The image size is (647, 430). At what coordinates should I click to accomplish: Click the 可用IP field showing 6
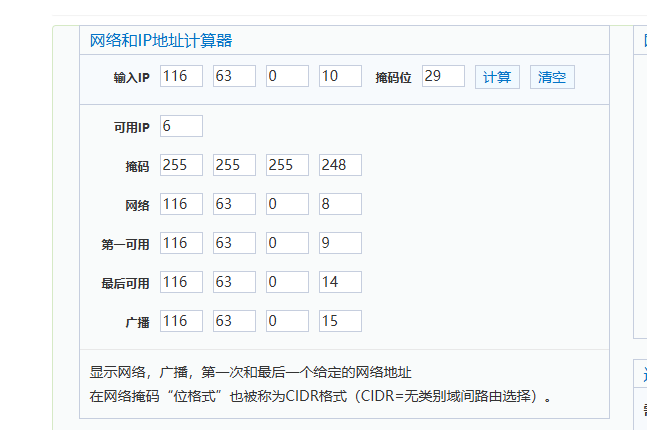181,126
